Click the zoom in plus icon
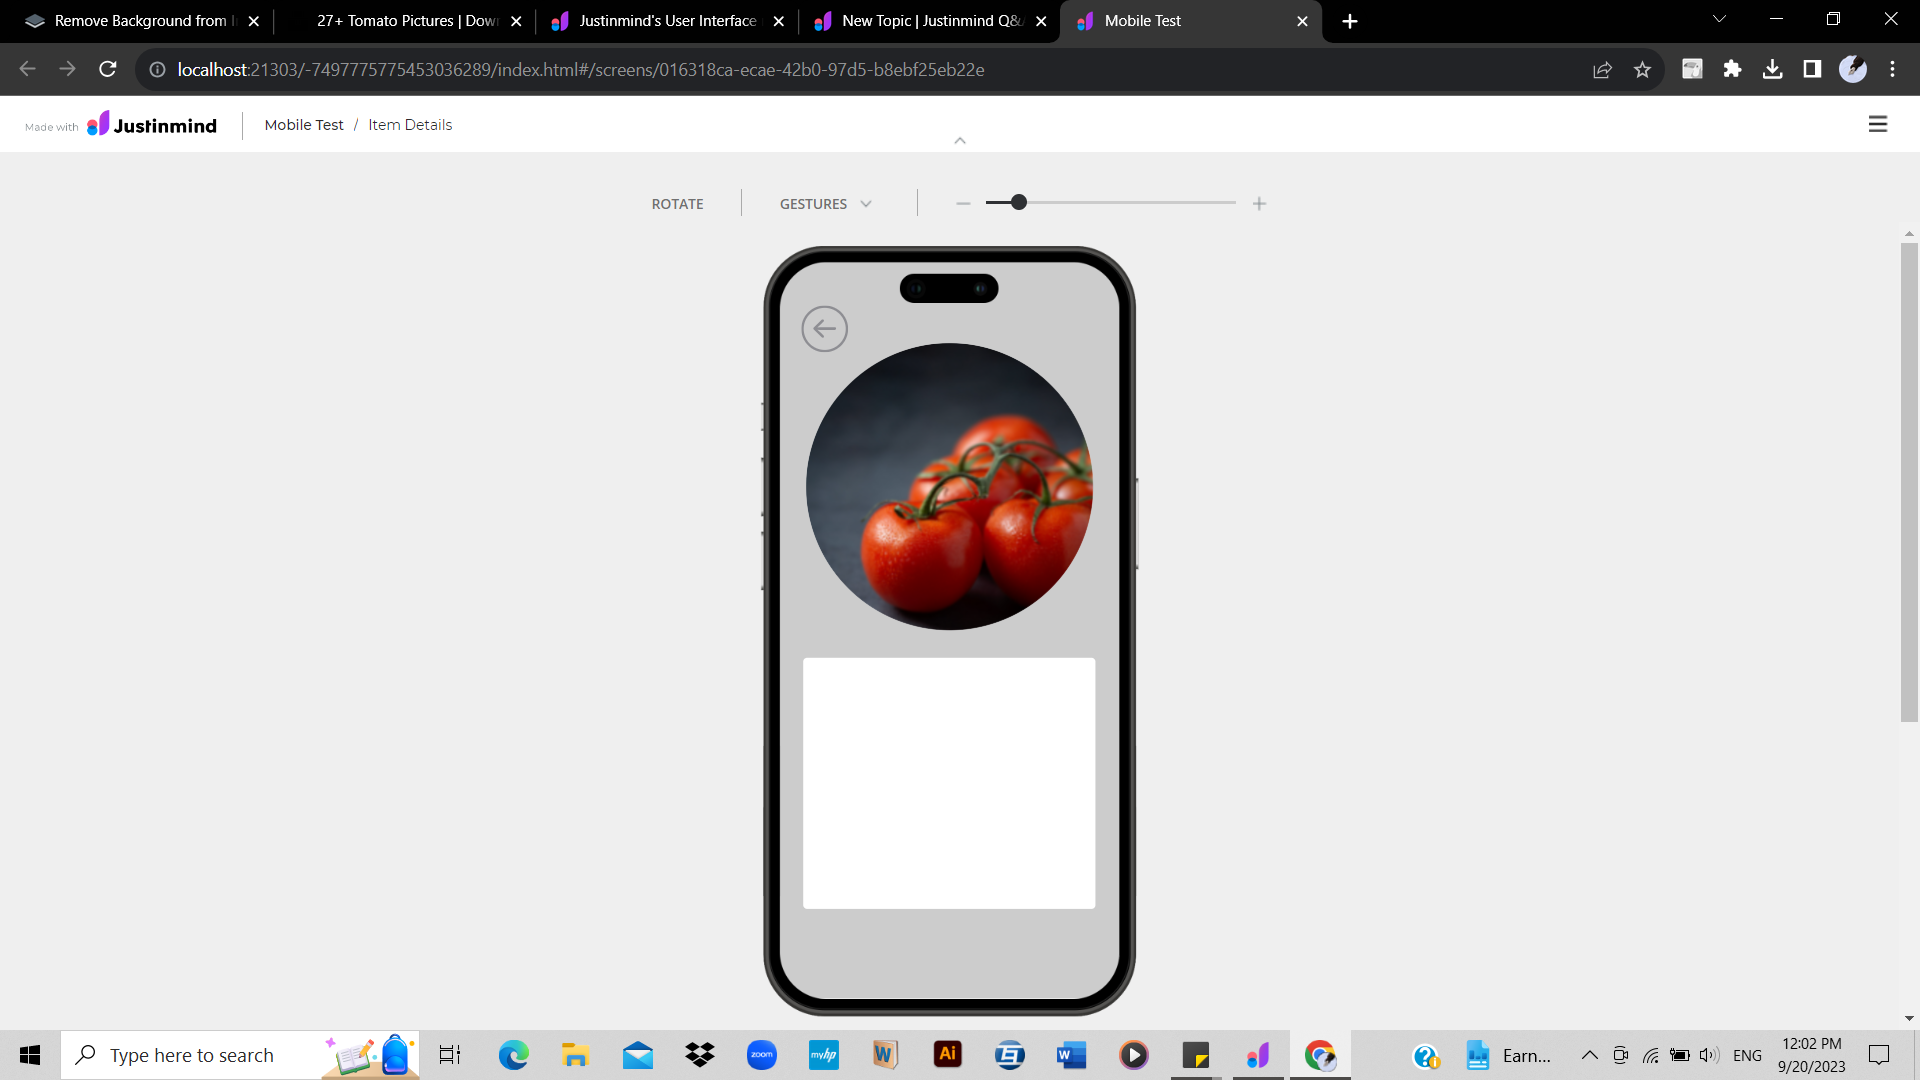 tap(1259, 204)
